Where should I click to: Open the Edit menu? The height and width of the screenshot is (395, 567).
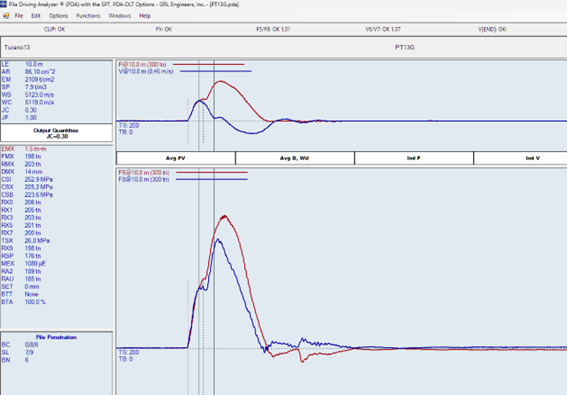[x=36, y=16]
